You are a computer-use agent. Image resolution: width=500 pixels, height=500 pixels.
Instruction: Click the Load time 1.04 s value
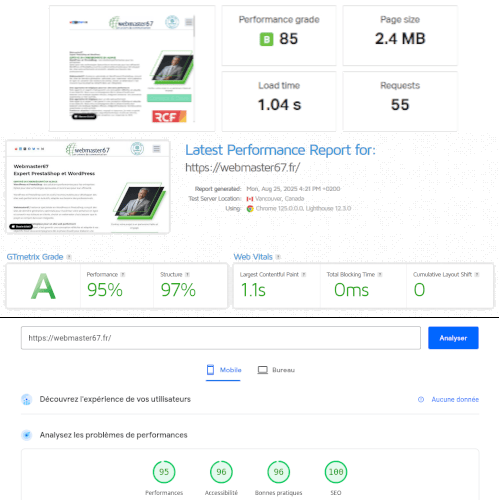[x=279, y=105]
